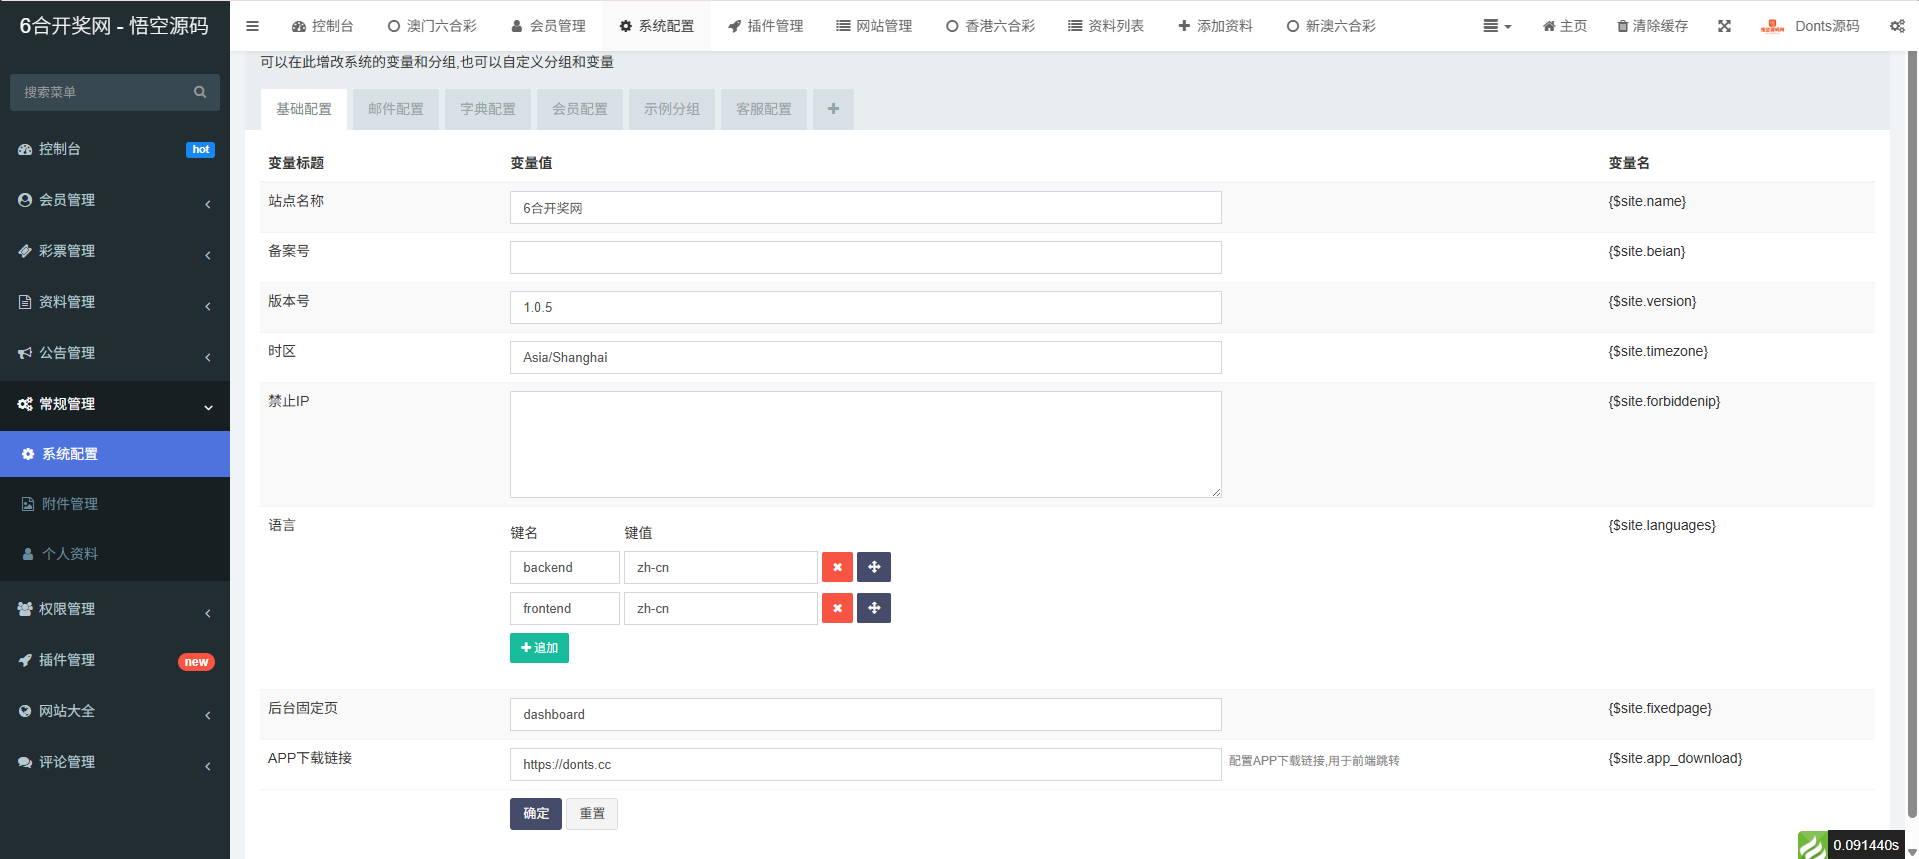Open 插件管理 in the top navigation
This screenshot has height=859, width=1919.
(x=765, y=26)
